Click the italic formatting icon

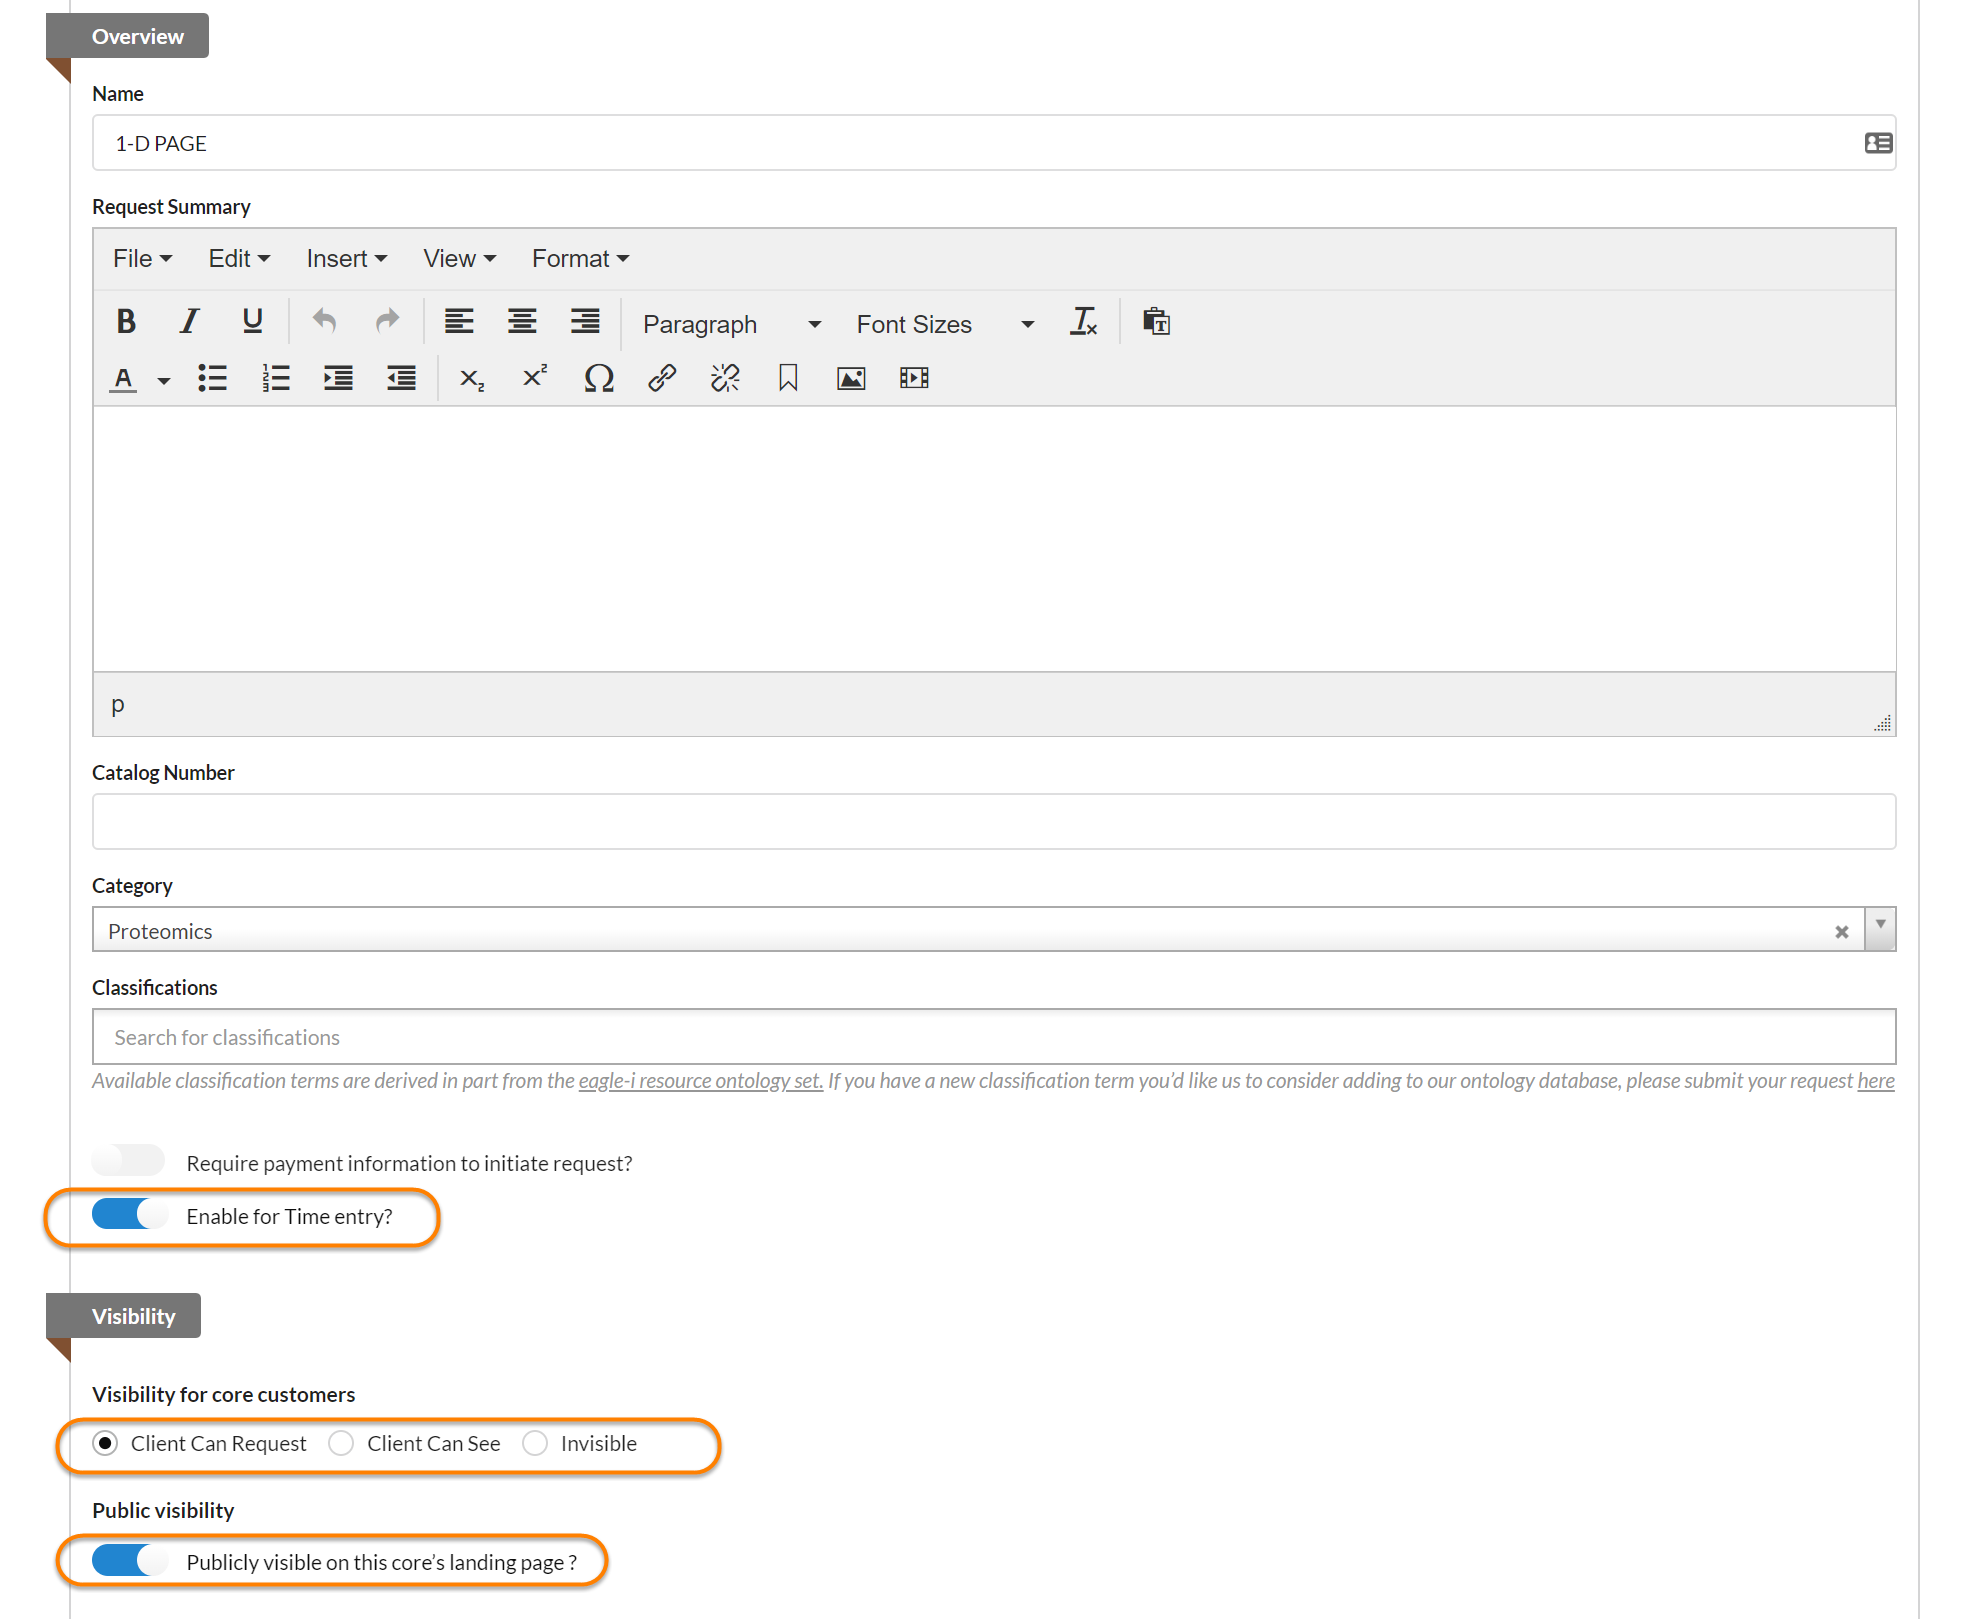[189, 322]
